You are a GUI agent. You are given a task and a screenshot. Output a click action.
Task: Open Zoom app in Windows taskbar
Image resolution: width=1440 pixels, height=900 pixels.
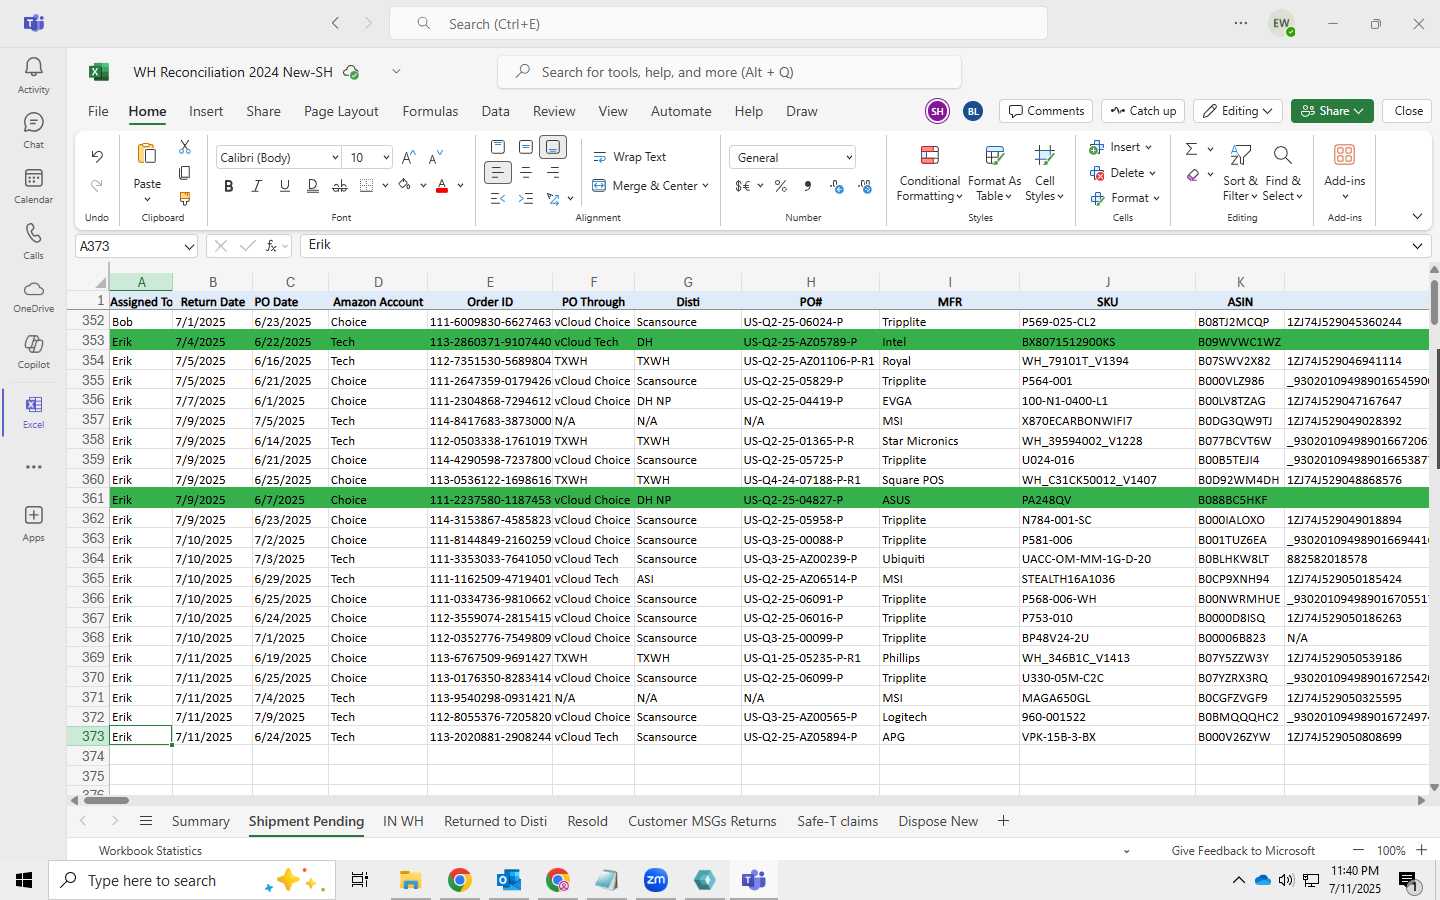click(x=656, y=880)
